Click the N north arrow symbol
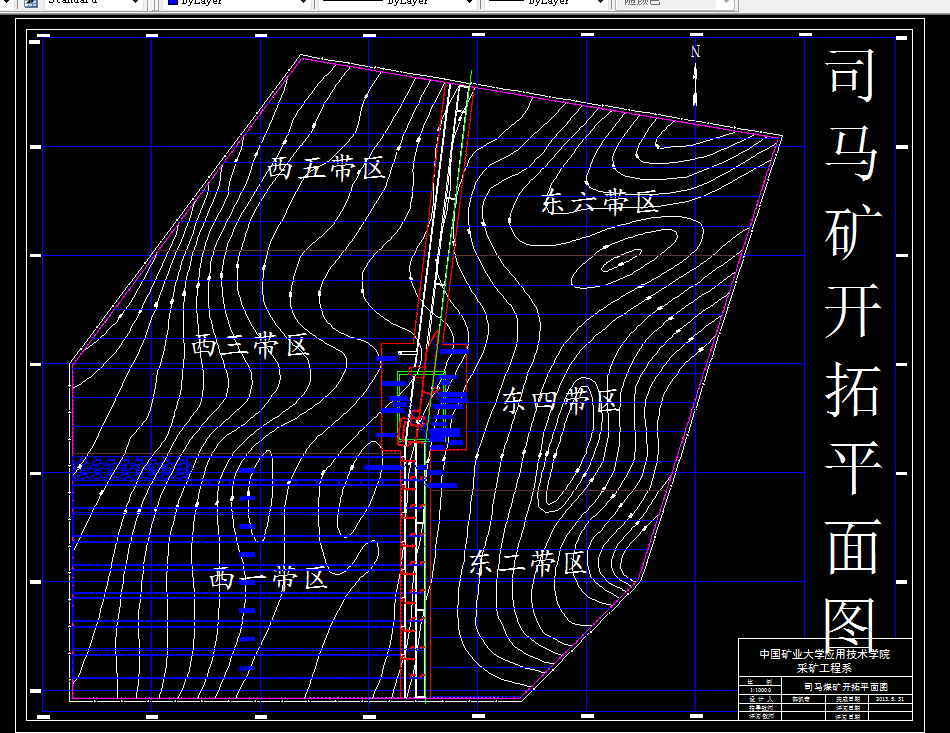Screen dimensions: 950x733 [x=695, y=76]
